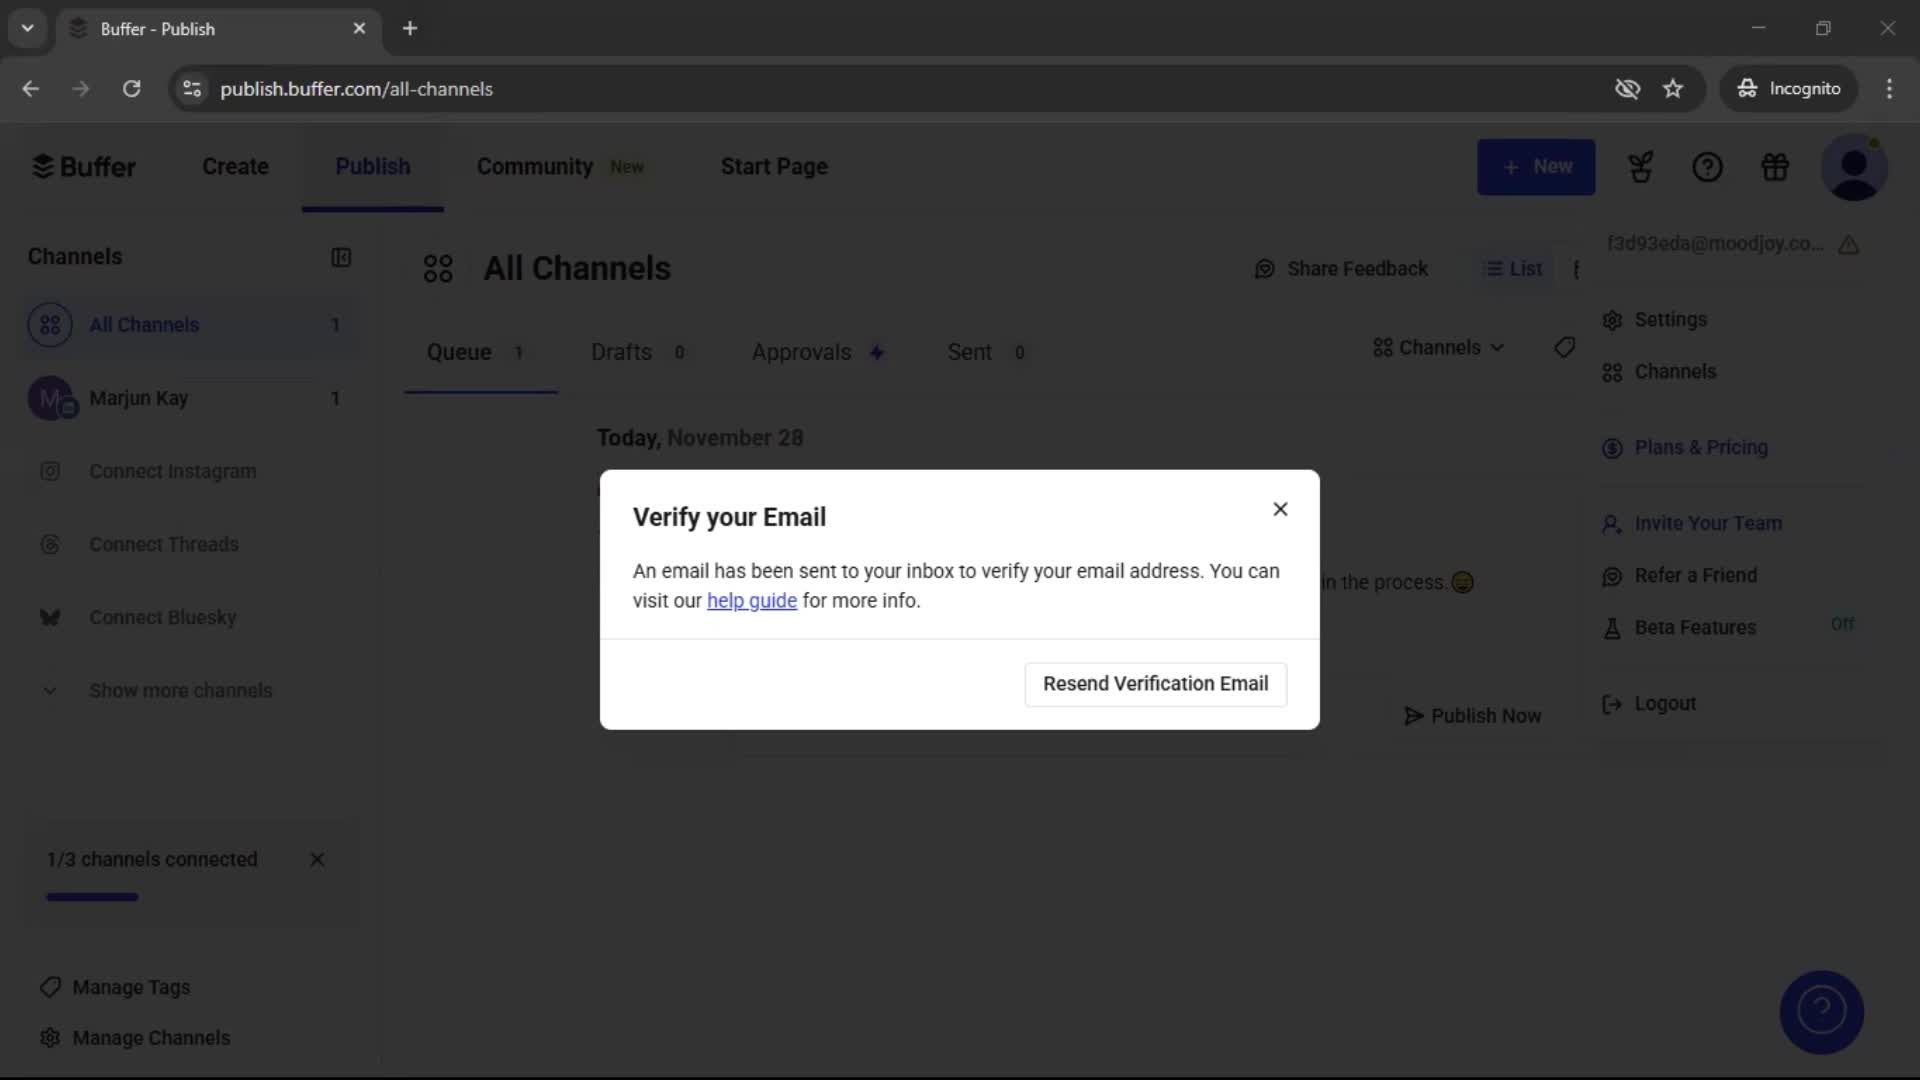The width and height of the screenshot is (1920, 1080).
Task: Toggle the bookmark star in address bar
Action: tap(1673, 88)
